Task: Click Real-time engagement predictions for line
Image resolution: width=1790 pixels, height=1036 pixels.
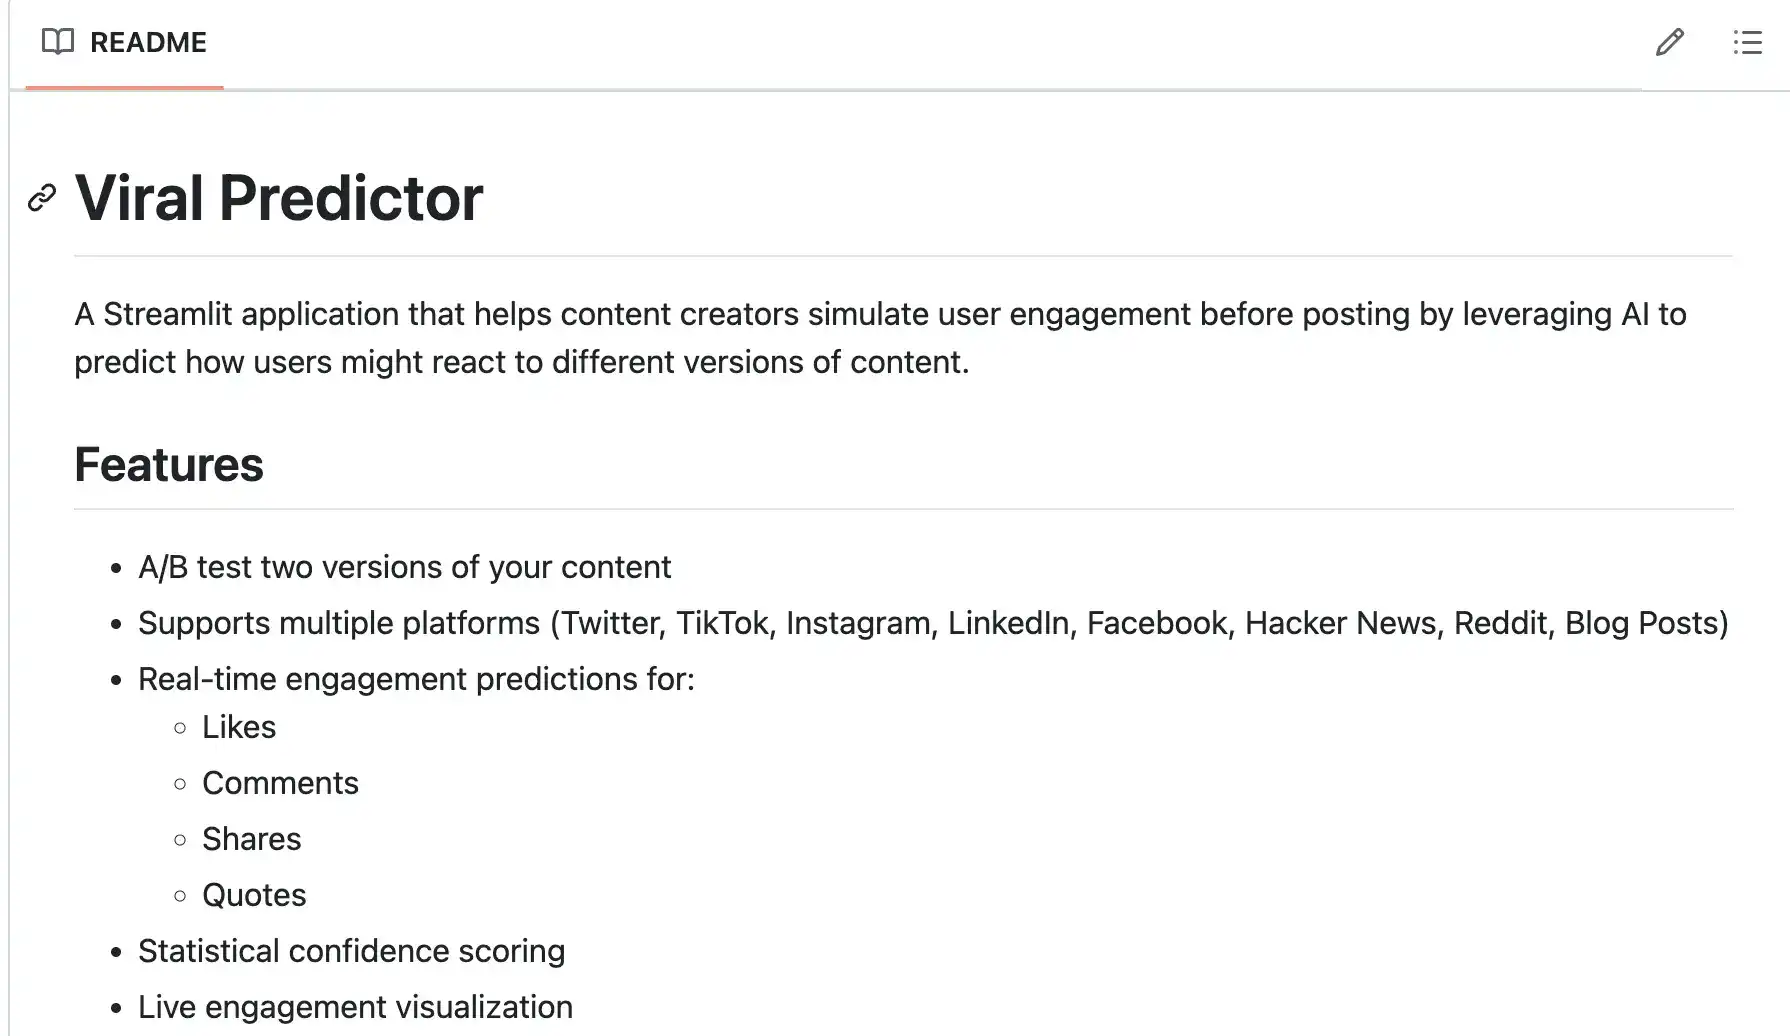Action: [416, 679]
